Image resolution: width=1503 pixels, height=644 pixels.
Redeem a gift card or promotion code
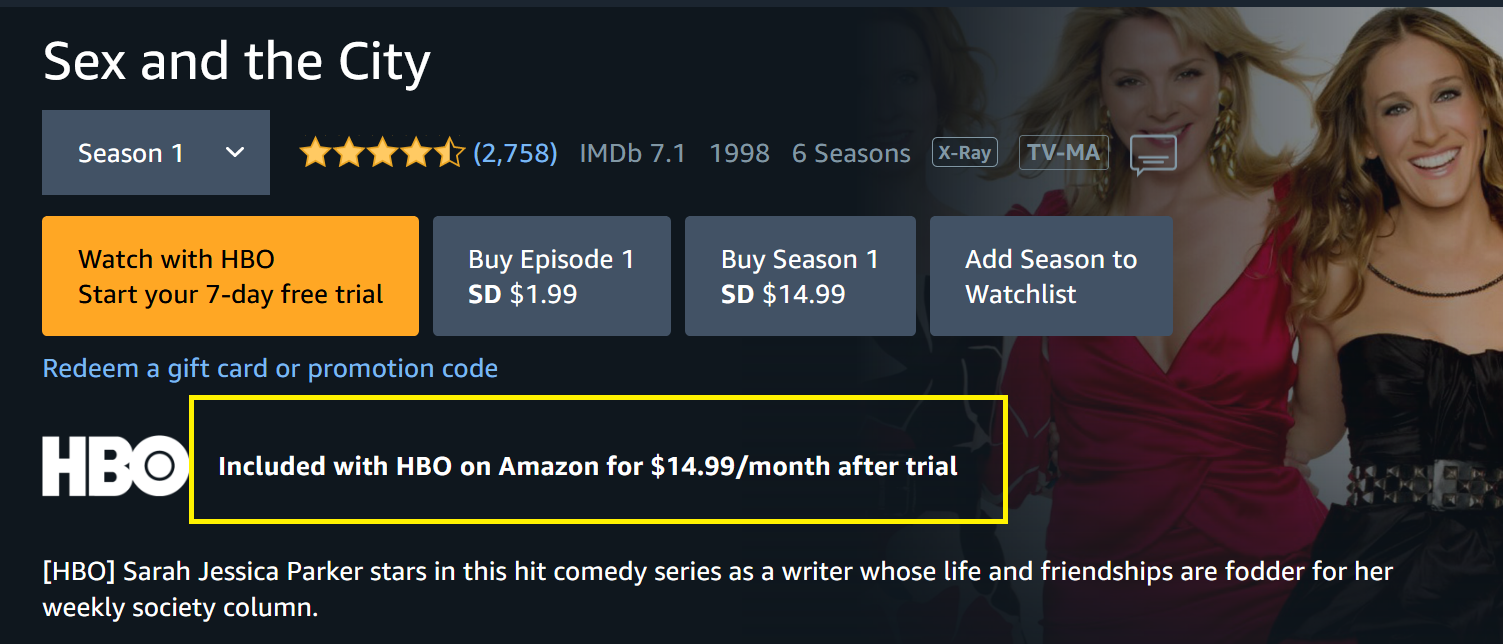coord(270,368)
